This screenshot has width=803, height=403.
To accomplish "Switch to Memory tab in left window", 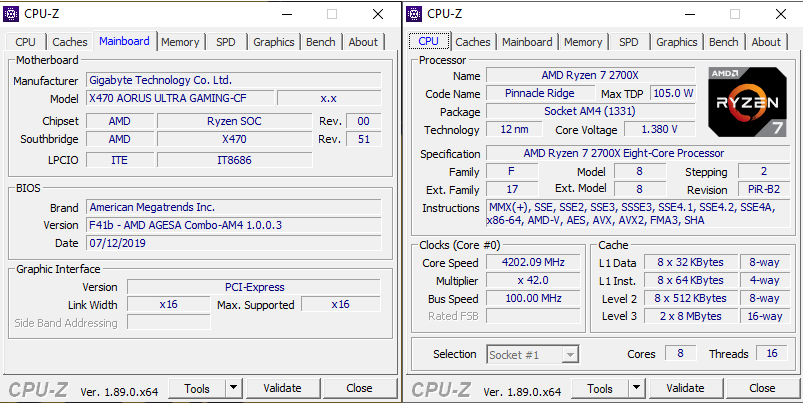I will tap(180, 42).
